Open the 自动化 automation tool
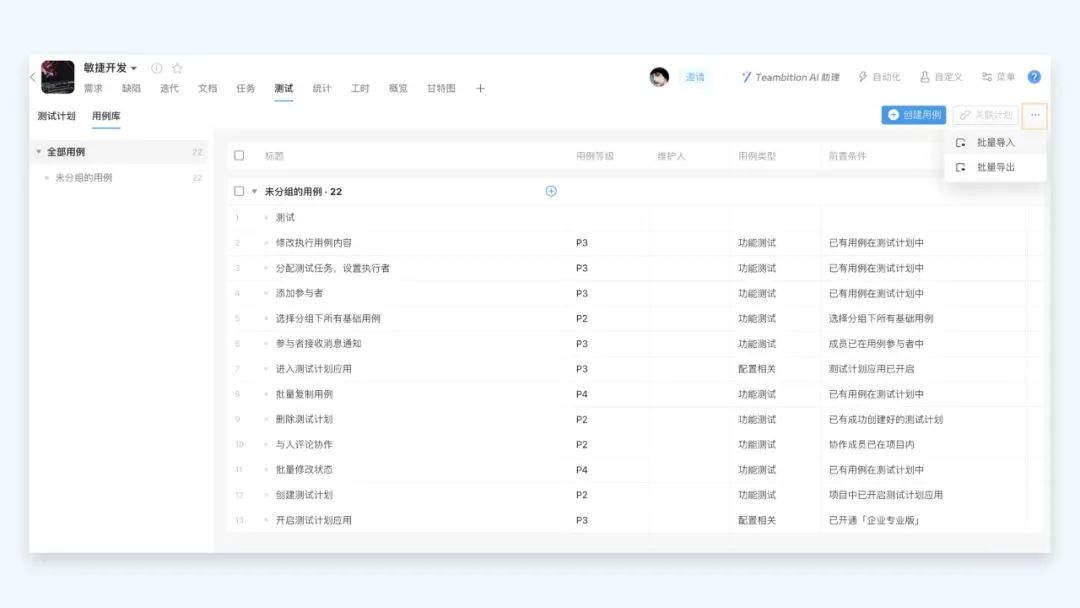Viewport: 1080px width, 608px height. coord(879,77)
